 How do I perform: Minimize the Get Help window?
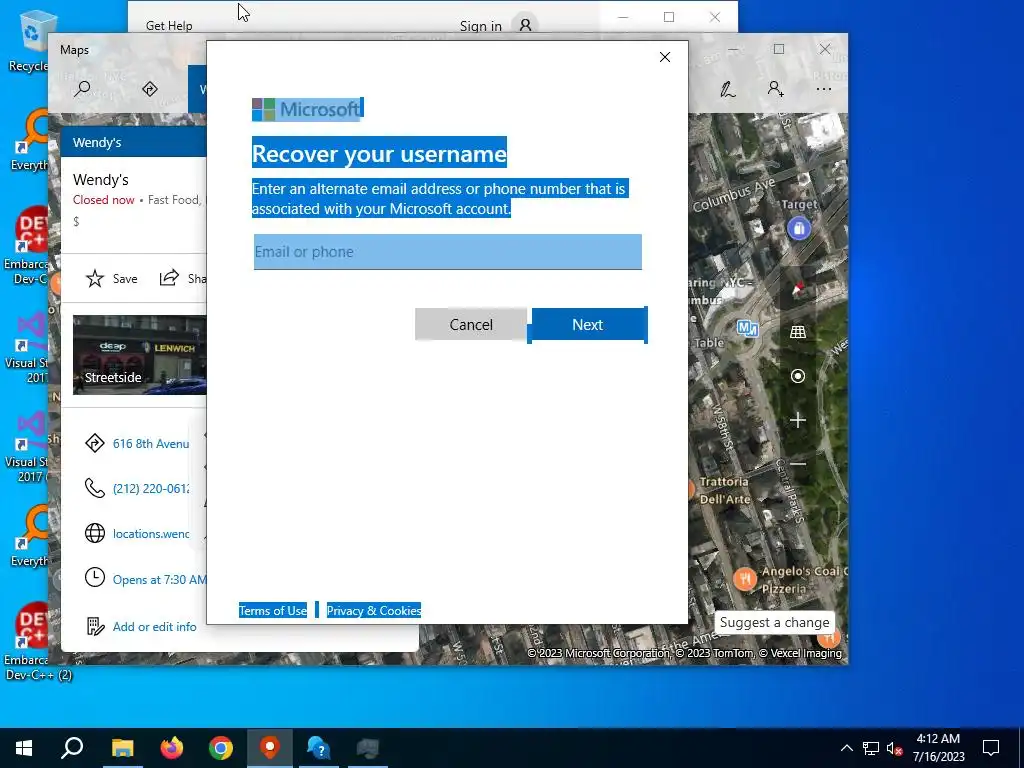(623, 17)
